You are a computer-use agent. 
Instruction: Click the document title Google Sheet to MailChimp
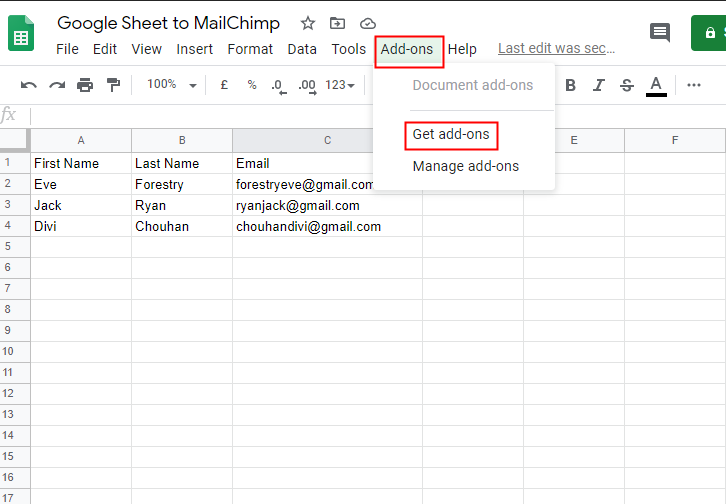click(168, 23)
